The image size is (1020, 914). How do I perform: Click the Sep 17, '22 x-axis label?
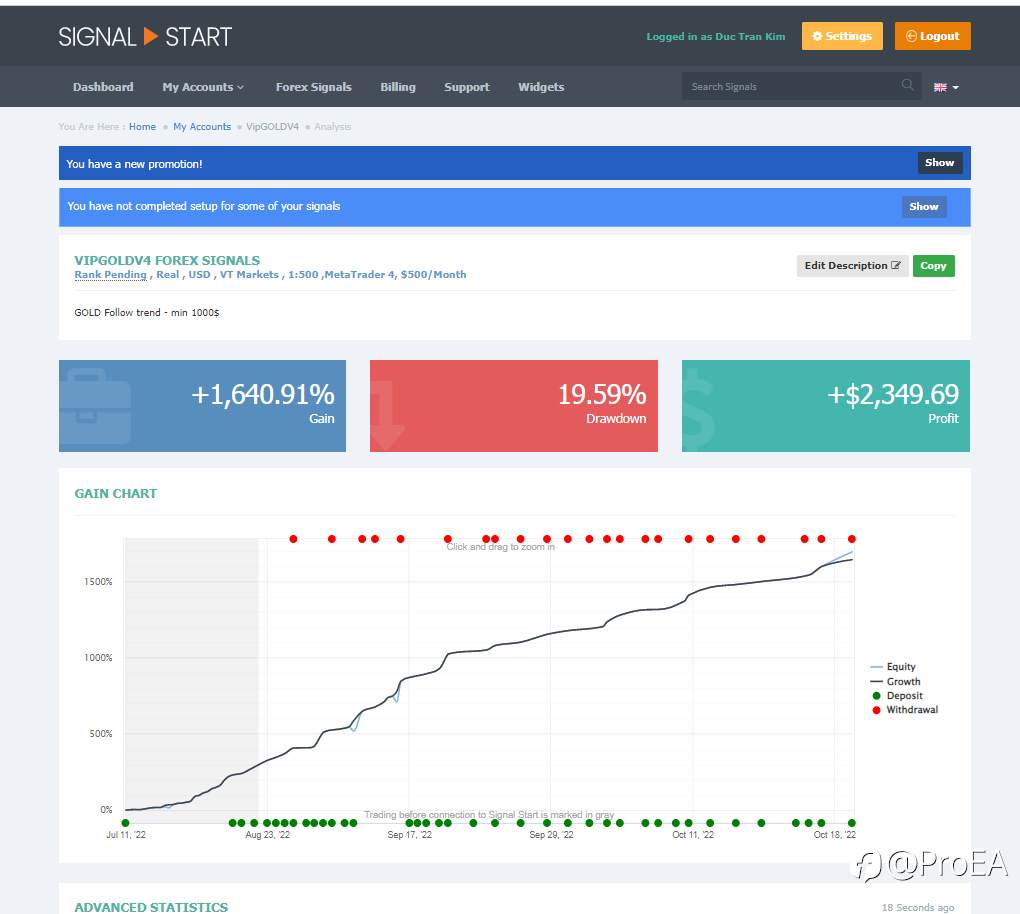[x=409, y=835]
